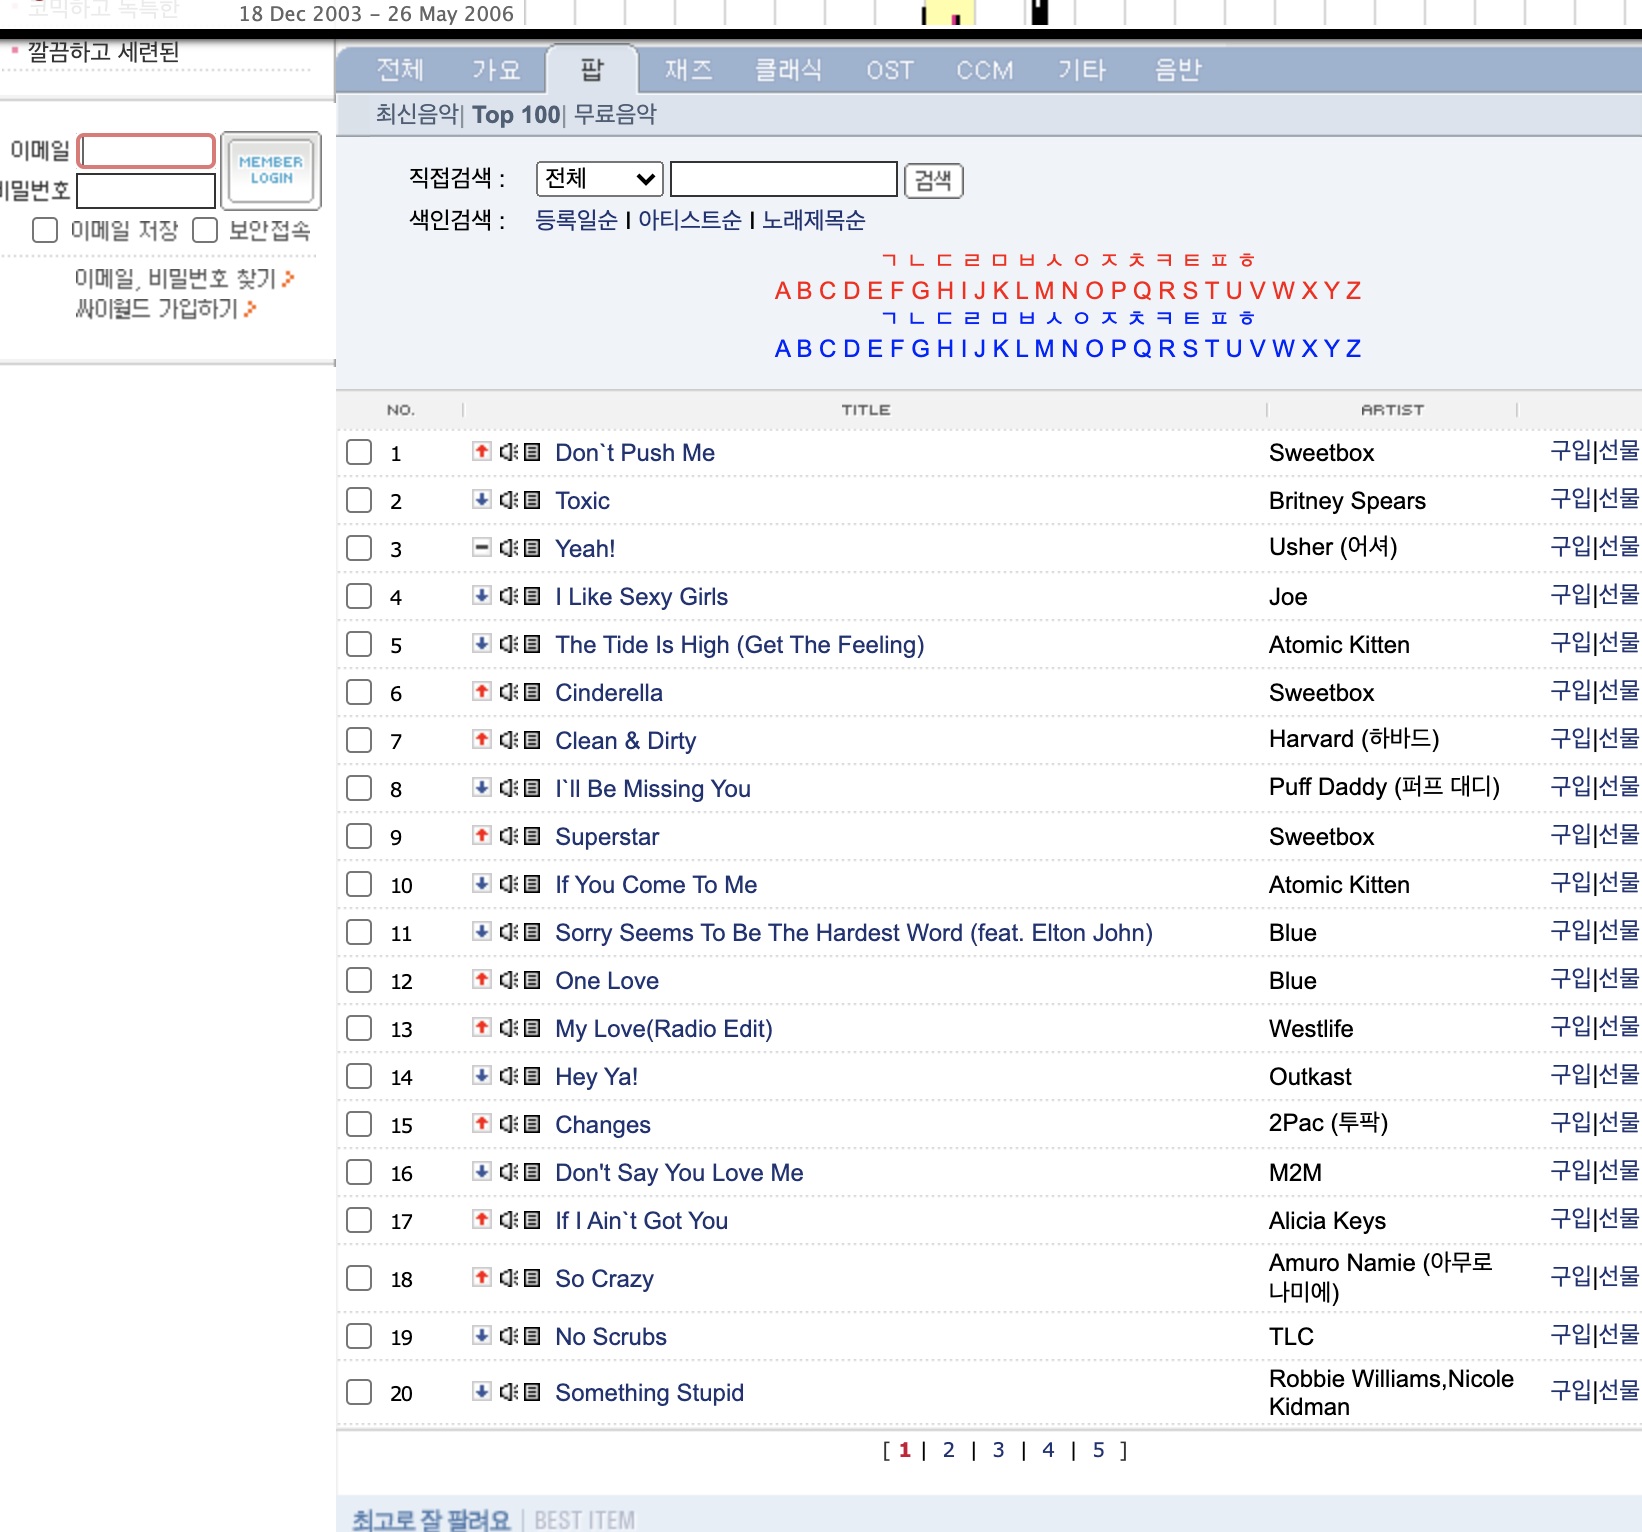1642x1532 pixels.
Task: Go to page 3 of results
Action: coord(998,1450)
